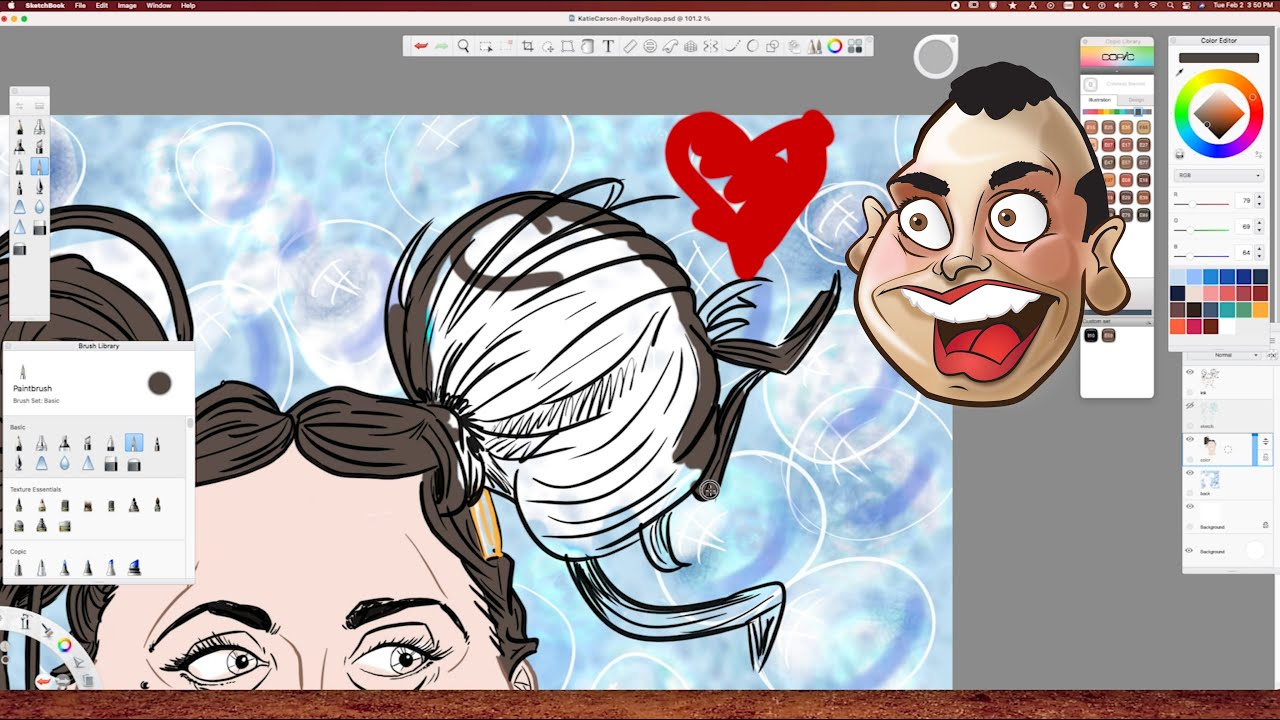Switch to the Design tab in the Copic Library

(1136, 99)
